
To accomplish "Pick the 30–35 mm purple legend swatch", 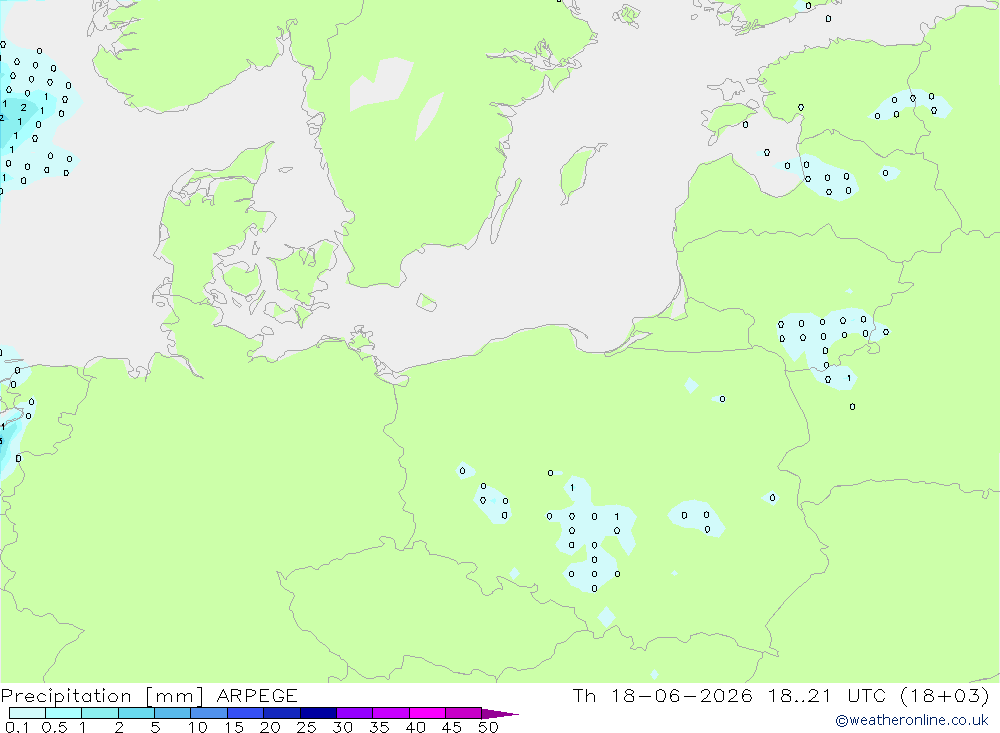I will 355,713.
